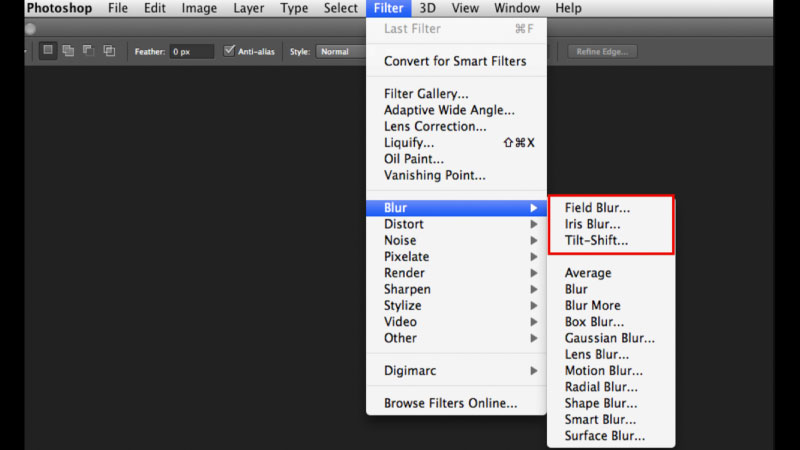800x450 pixels.
Task: Open Filter Gallery
Action: 456,94
